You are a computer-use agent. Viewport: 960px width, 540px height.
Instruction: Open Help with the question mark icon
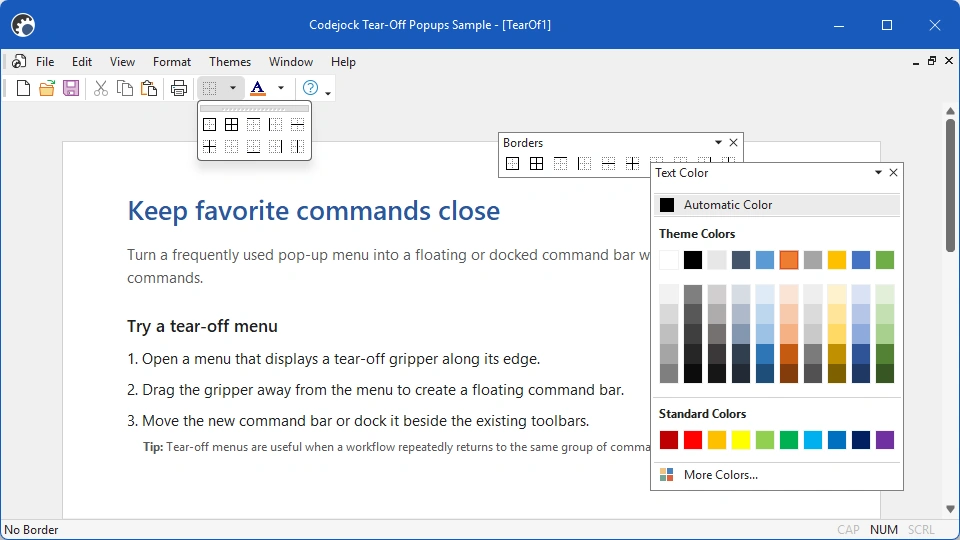click(310, 88)
